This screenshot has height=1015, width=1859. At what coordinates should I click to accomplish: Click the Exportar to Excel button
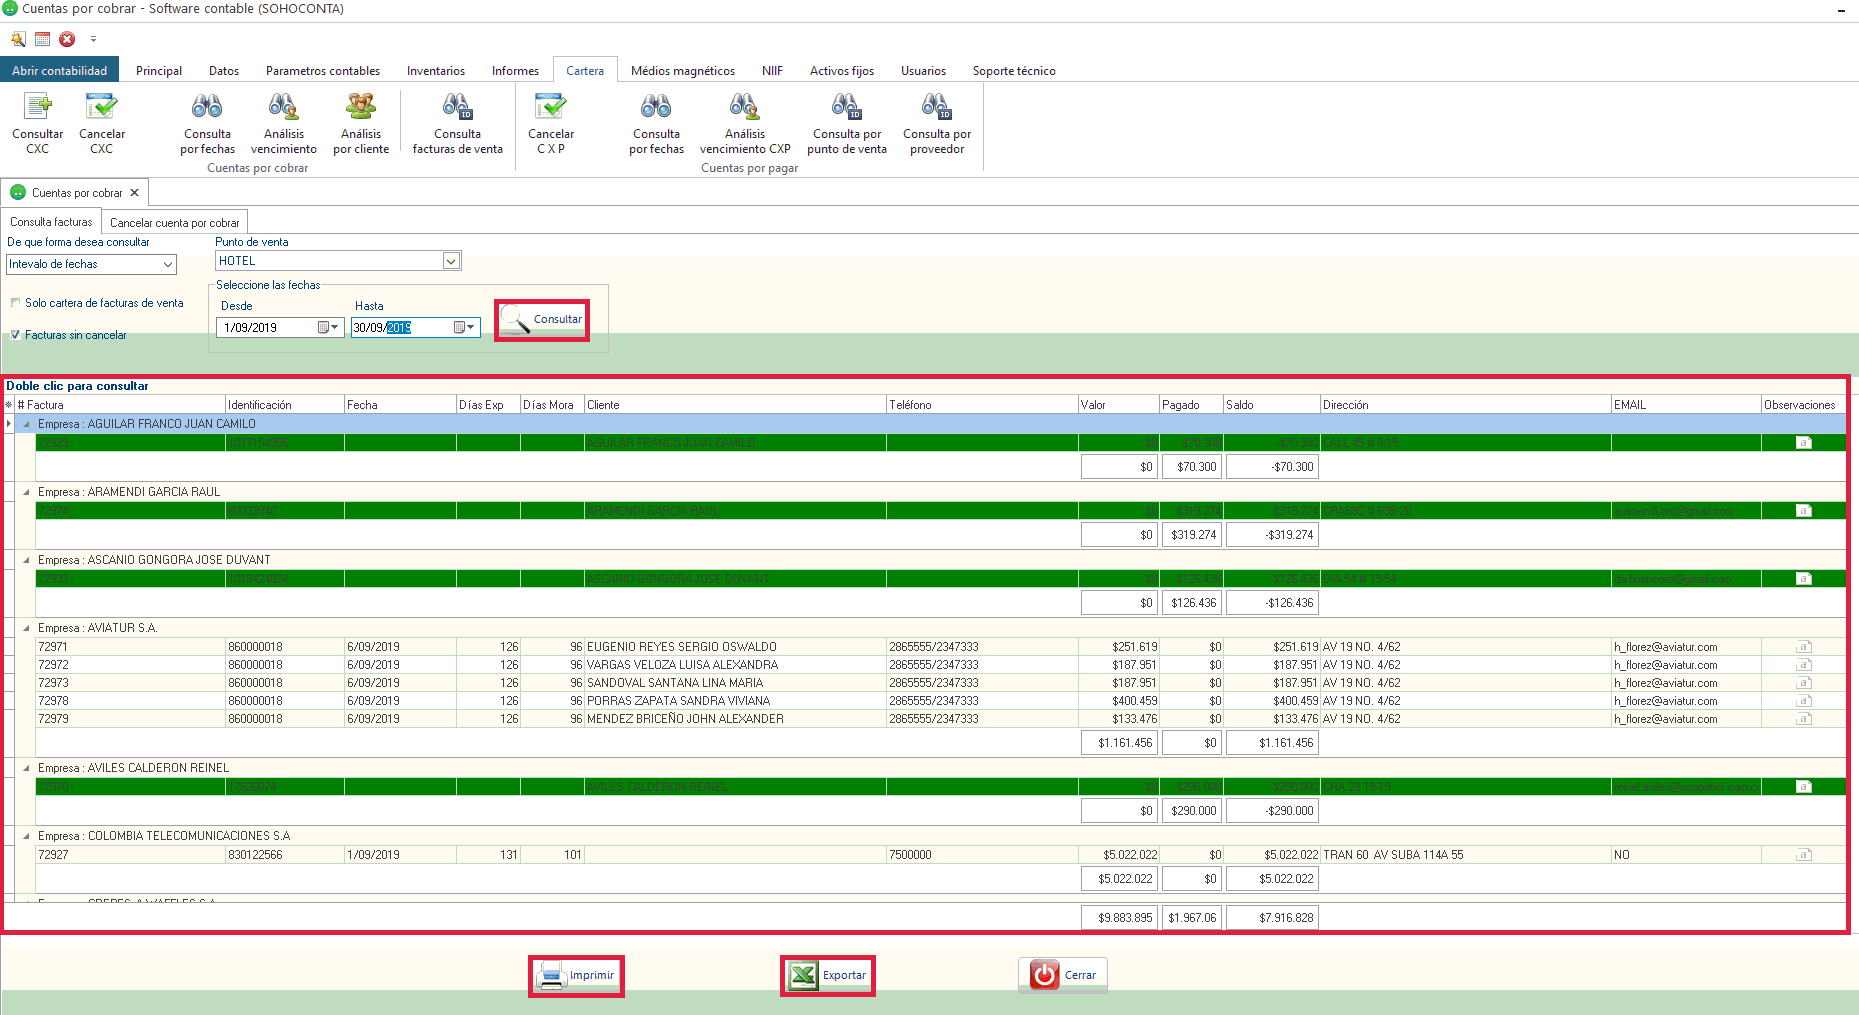(x=828, y=975)
